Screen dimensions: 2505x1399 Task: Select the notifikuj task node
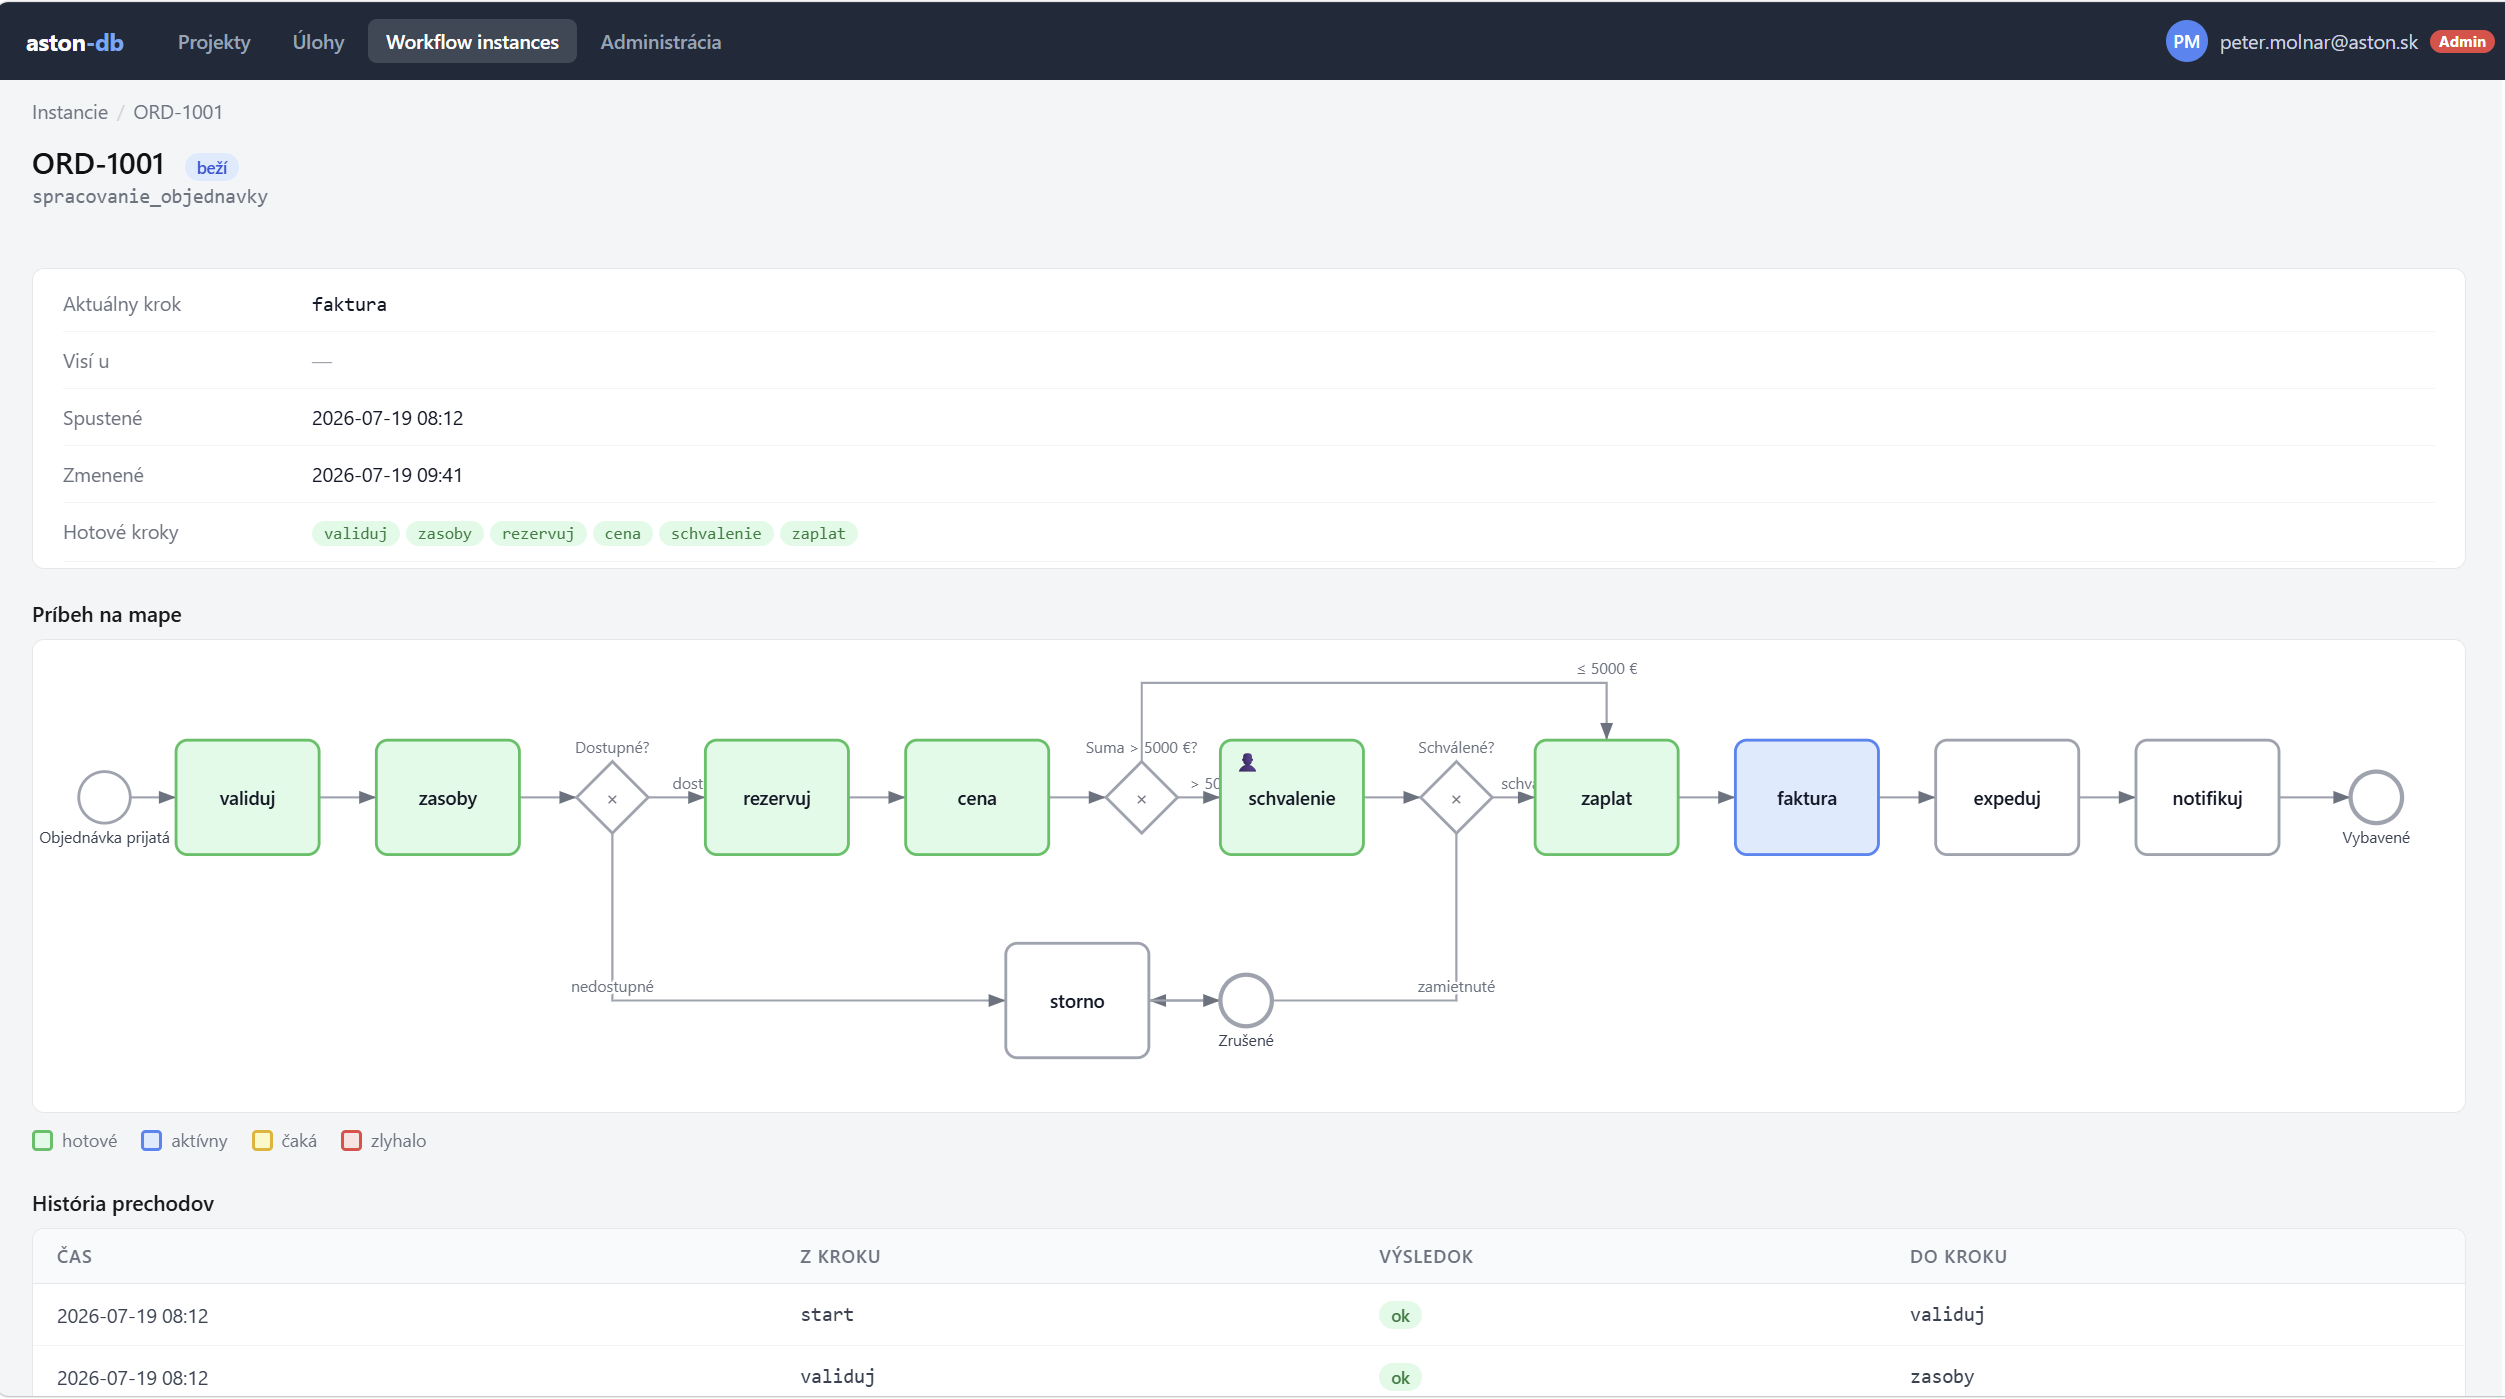pos(2207,798)
